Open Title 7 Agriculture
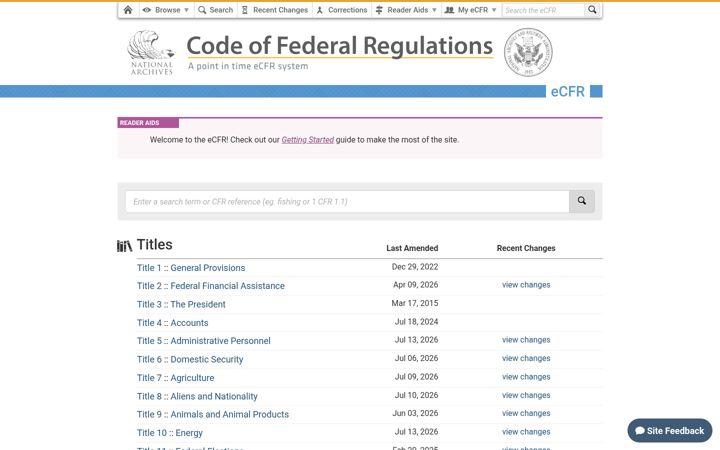Screen dimensions: 720x450 [175, 378]
